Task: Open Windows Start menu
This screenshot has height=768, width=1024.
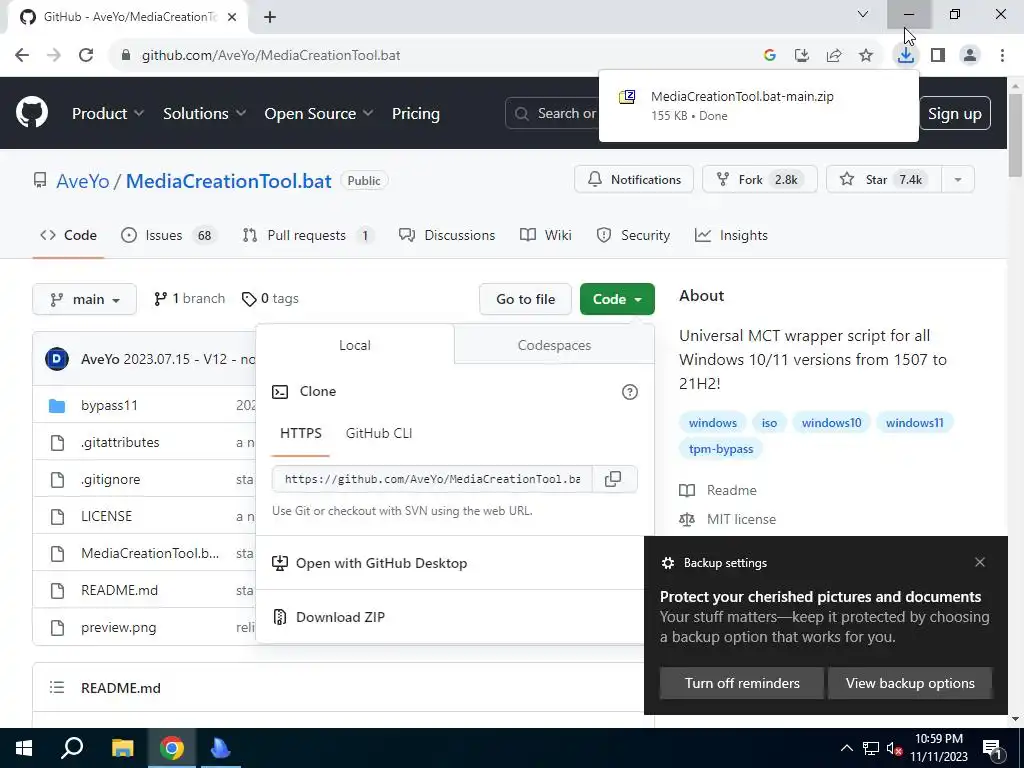Action: 24,748
